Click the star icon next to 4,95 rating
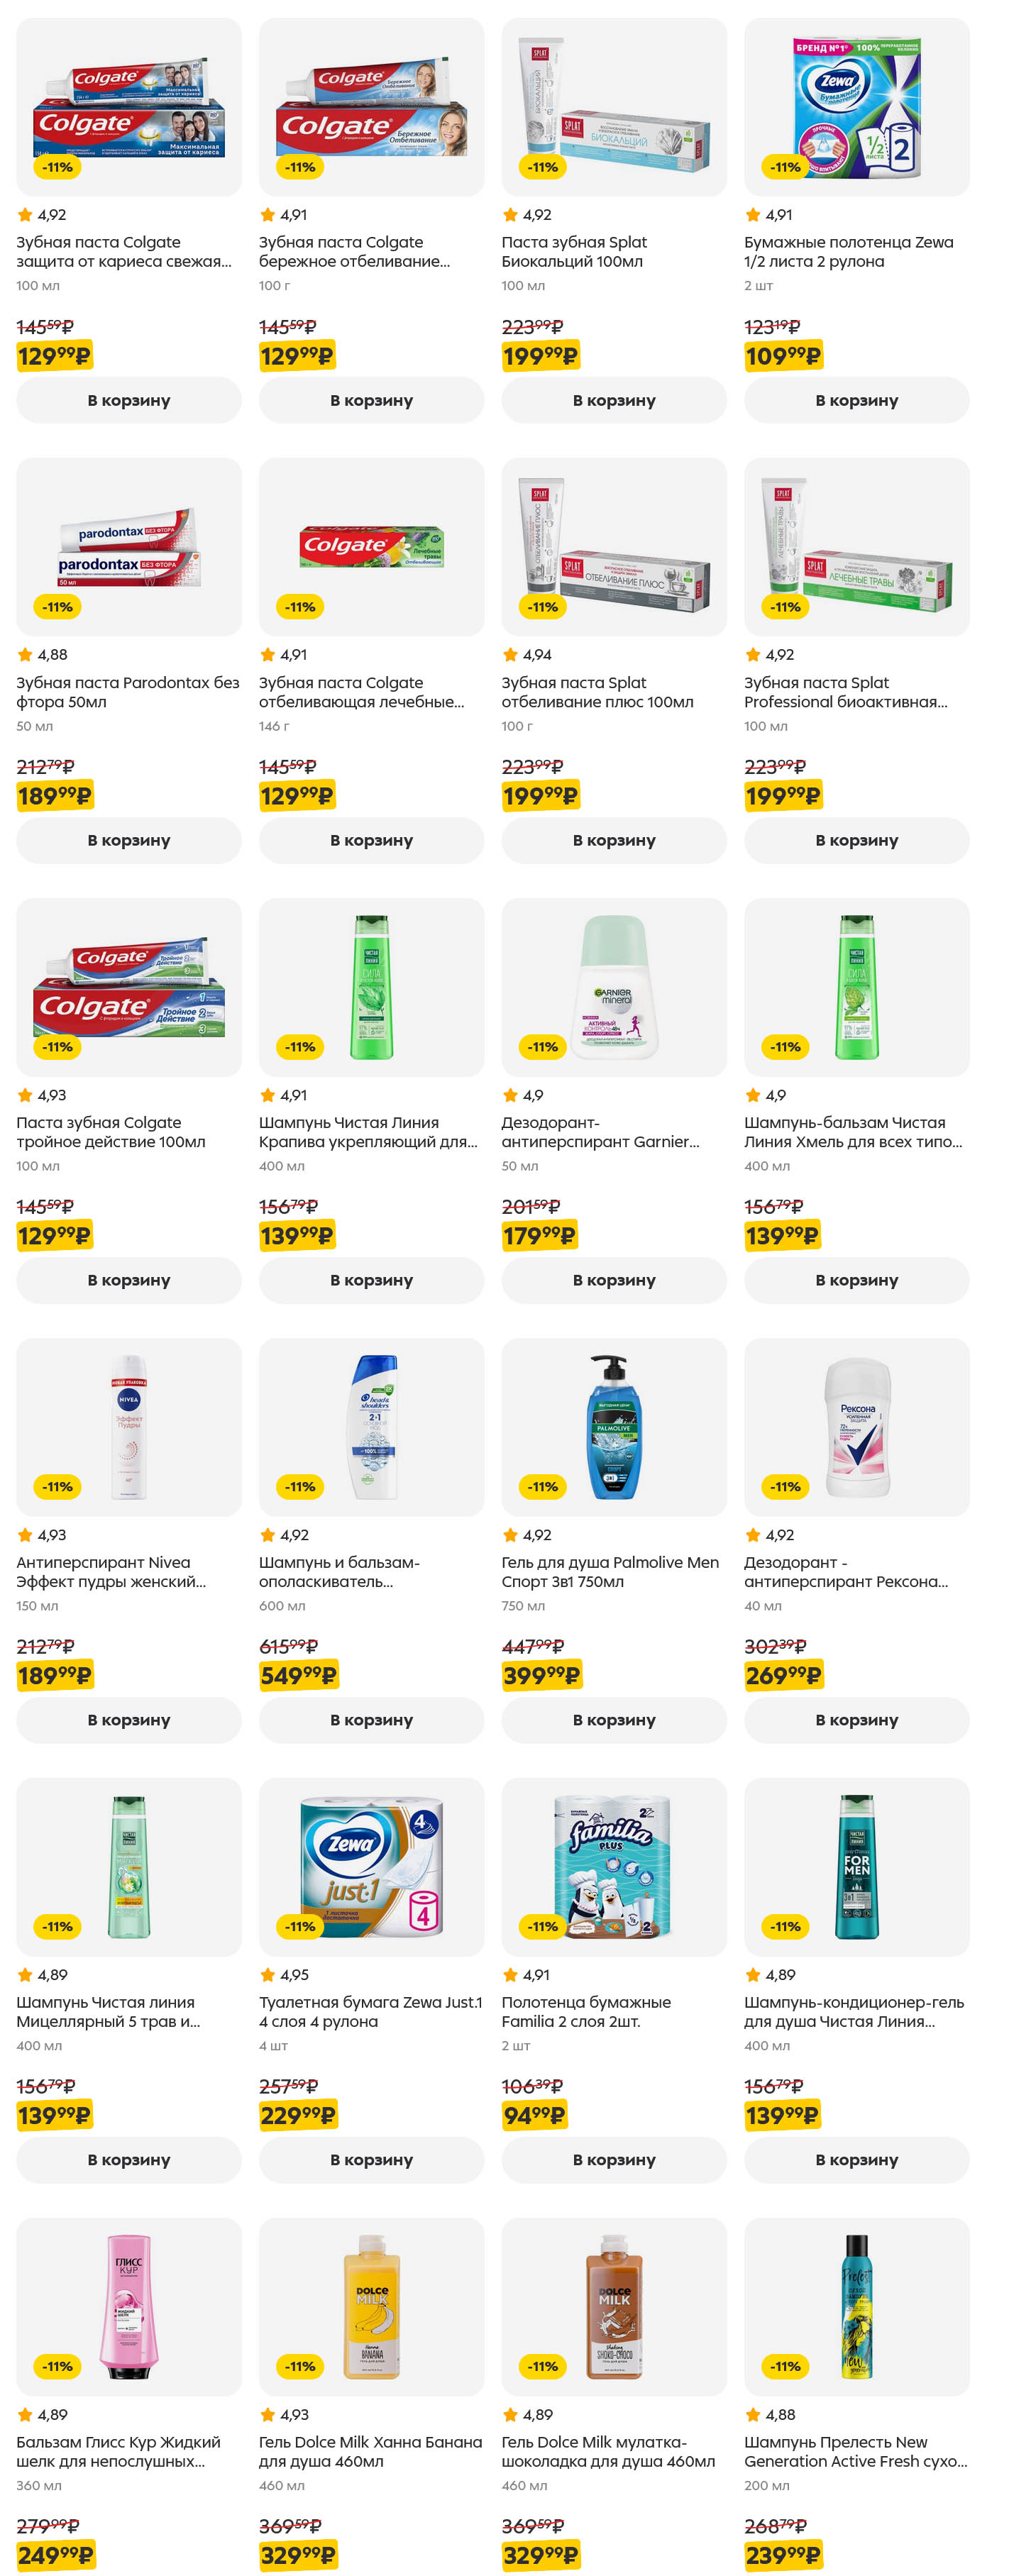Viewport: 1009px width, 2576px height. click(x=267, y=1974)
